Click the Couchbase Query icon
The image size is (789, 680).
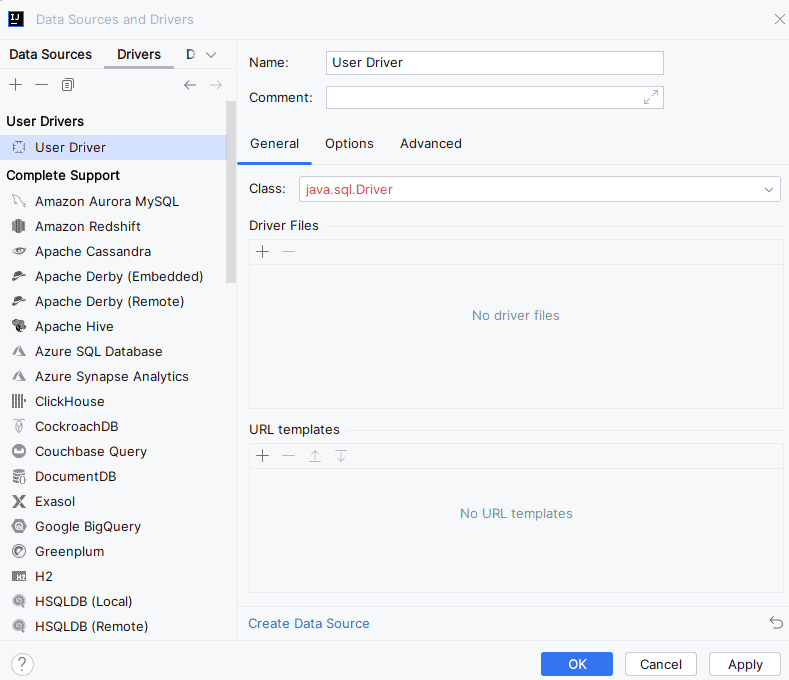(x=19, y=451)
